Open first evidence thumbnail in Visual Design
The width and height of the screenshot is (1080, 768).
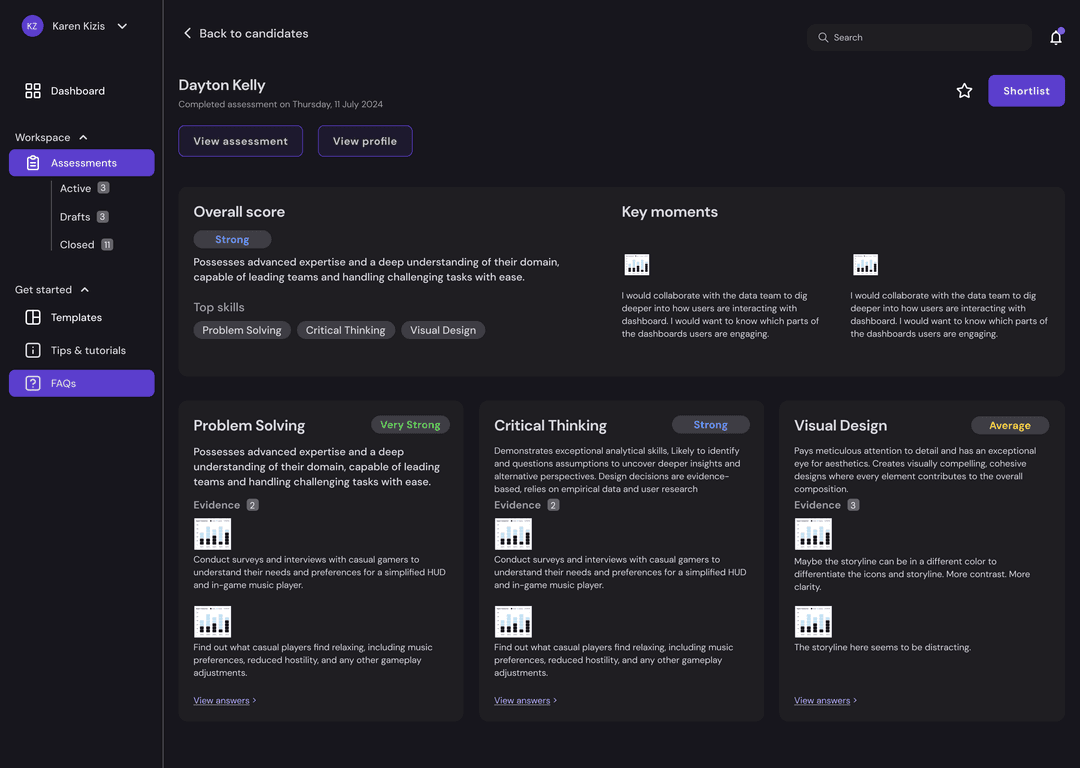813,534
